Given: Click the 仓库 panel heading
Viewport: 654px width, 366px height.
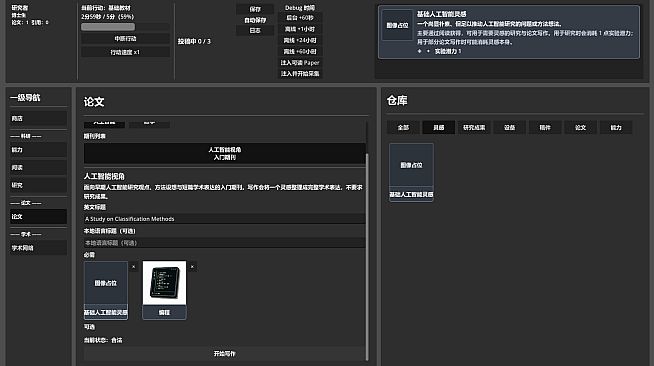Looking at the screenshot, I should coord(397,101).
